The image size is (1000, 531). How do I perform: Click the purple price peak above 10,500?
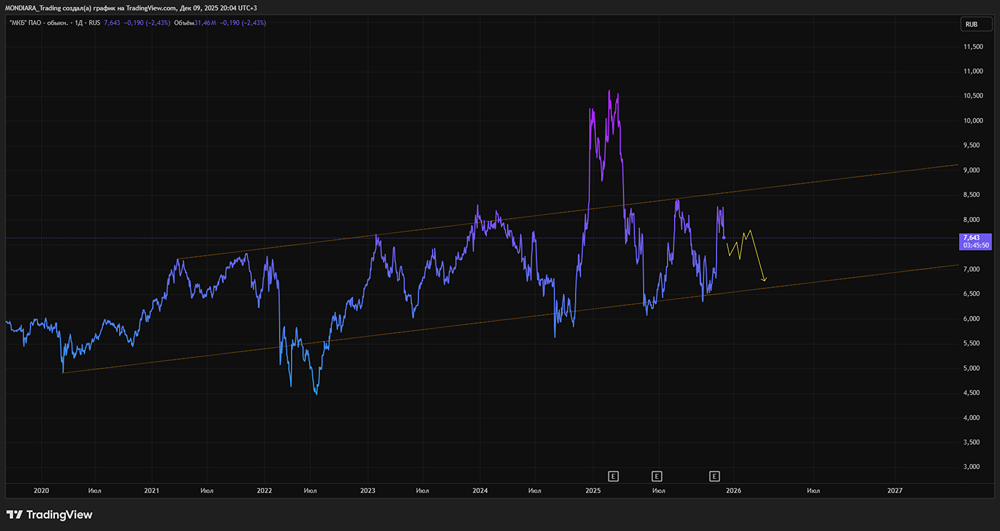610,92
